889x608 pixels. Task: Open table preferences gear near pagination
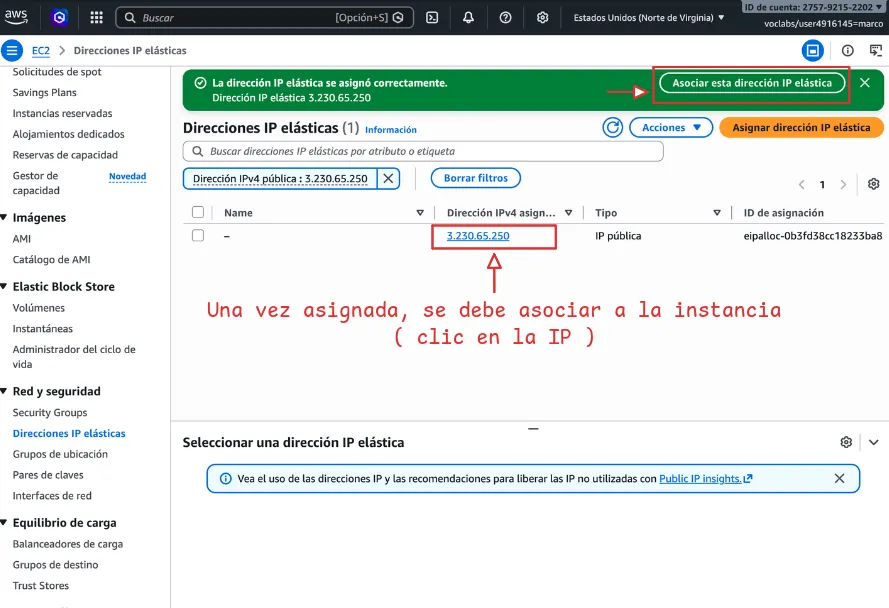[x=874, y=184]
